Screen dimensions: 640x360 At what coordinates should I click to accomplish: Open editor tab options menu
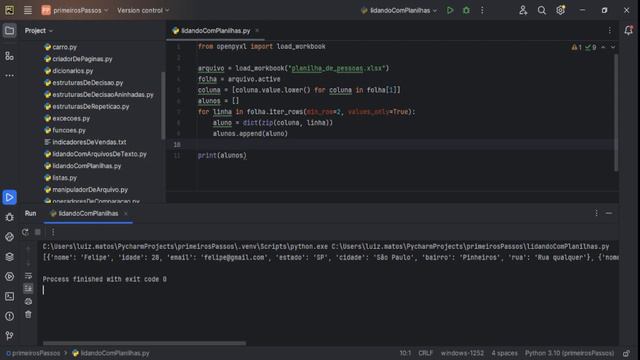coord(610,31)
